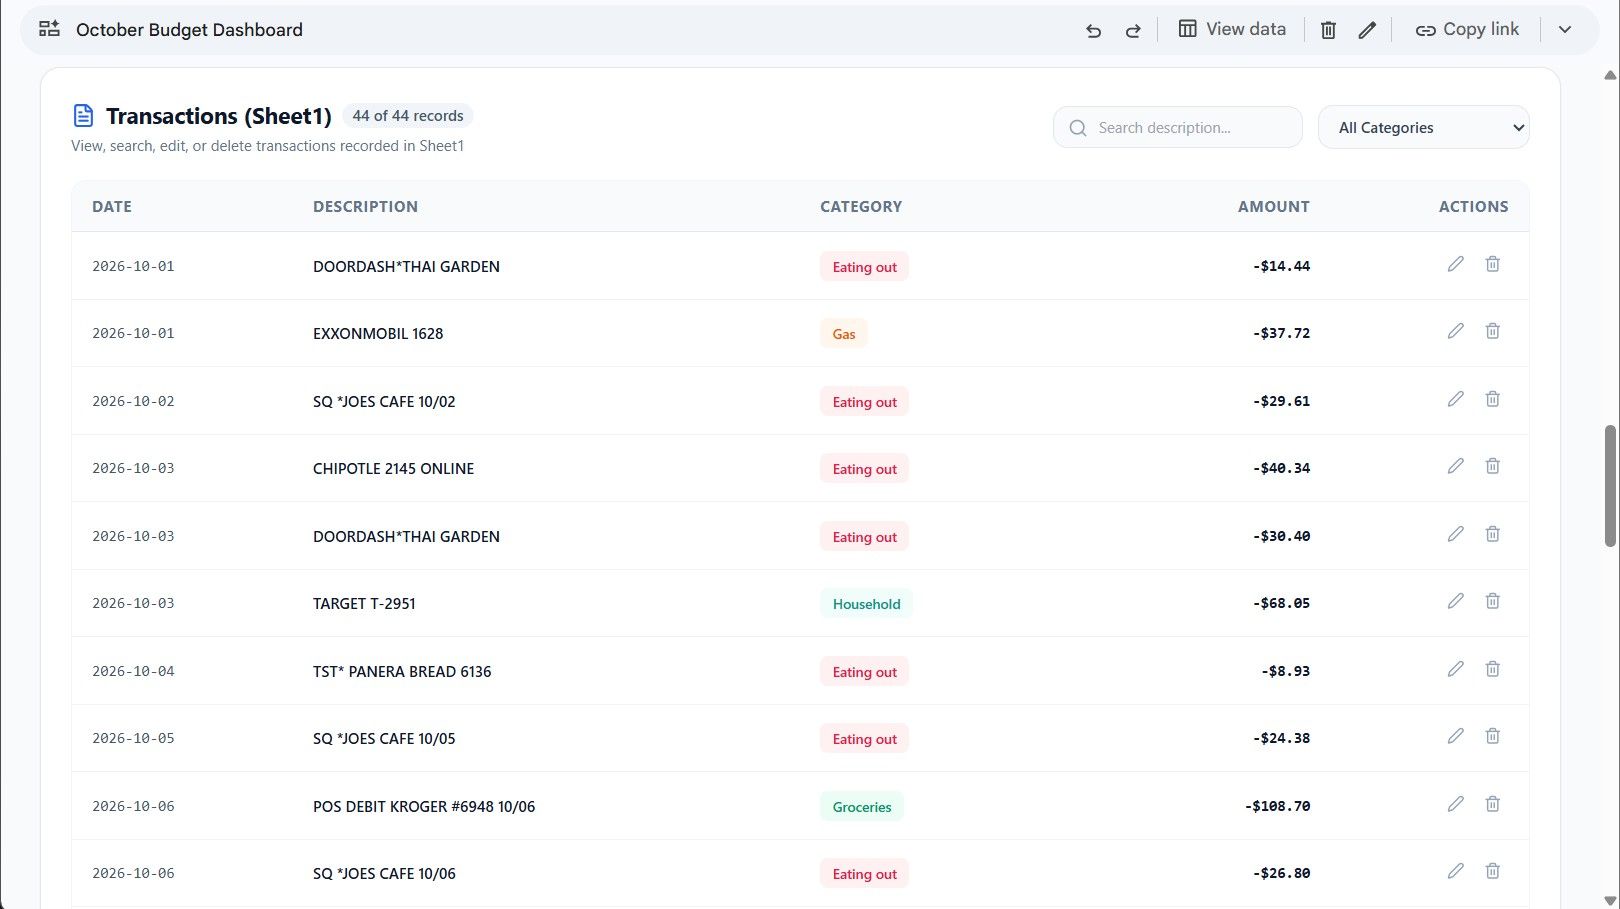Delete the TST* PANERA BREAD 6136 row
The image size is (1620, 909).
point(1492,669)
